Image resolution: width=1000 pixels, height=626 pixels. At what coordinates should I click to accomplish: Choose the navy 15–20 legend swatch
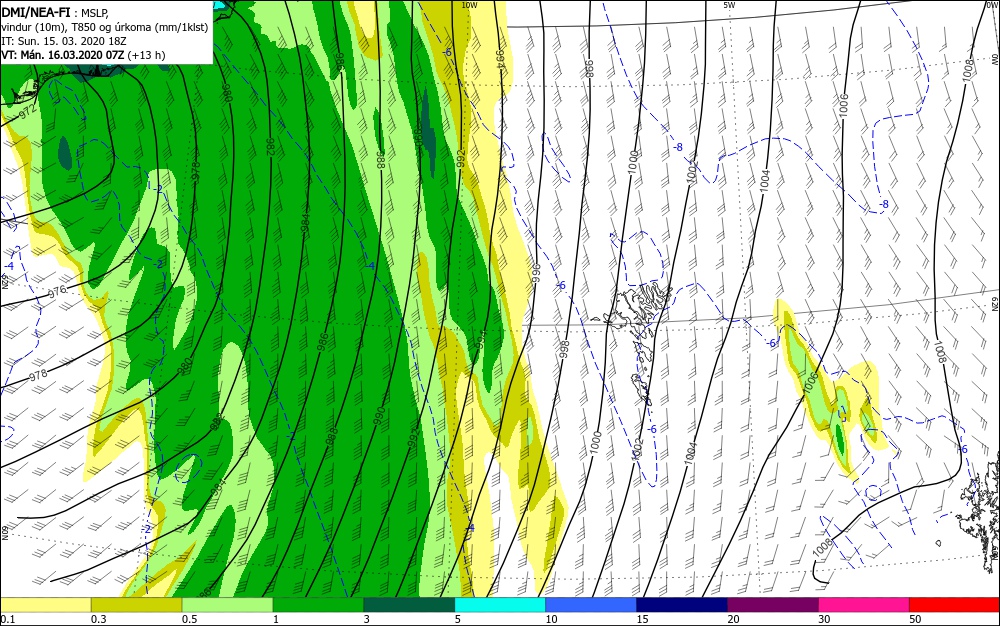[x=682, y=605]
